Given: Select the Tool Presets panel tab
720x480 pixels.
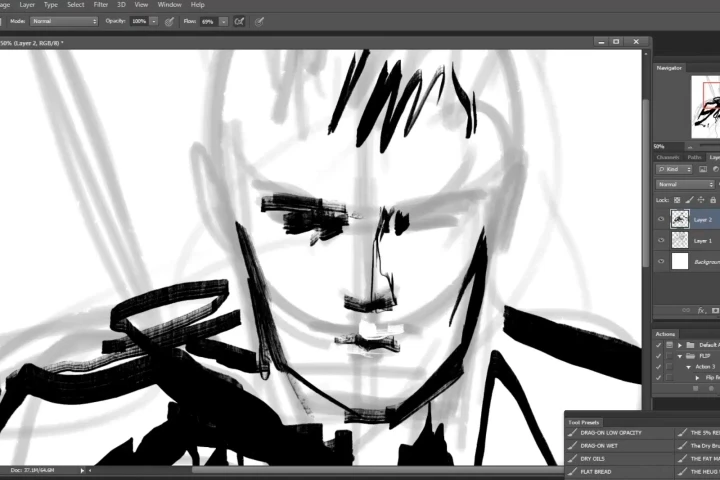Looking at the screenshot, I should (x=584, y=422).
